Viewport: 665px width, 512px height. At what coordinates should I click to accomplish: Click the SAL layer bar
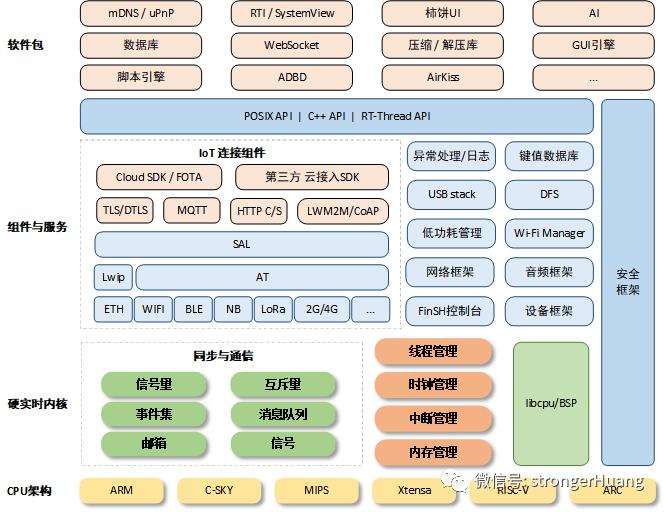coord(241,244)
